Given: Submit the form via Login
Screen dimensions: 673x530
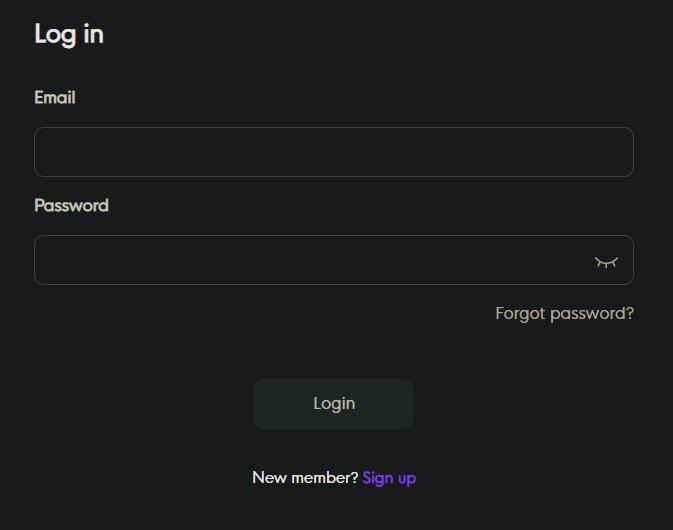Looking at the screenshot, I should [x=334, y=404].
